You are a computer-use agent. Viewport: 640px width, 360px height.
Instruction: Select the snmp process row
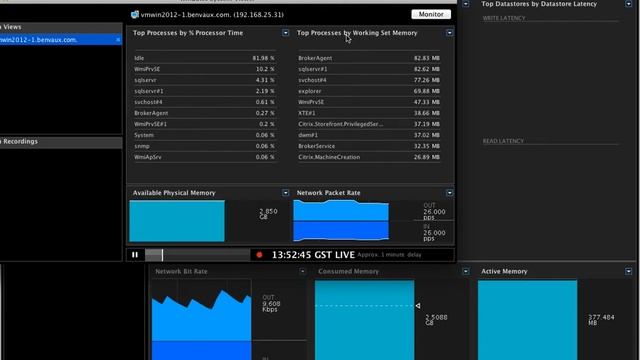pos(204,146)
